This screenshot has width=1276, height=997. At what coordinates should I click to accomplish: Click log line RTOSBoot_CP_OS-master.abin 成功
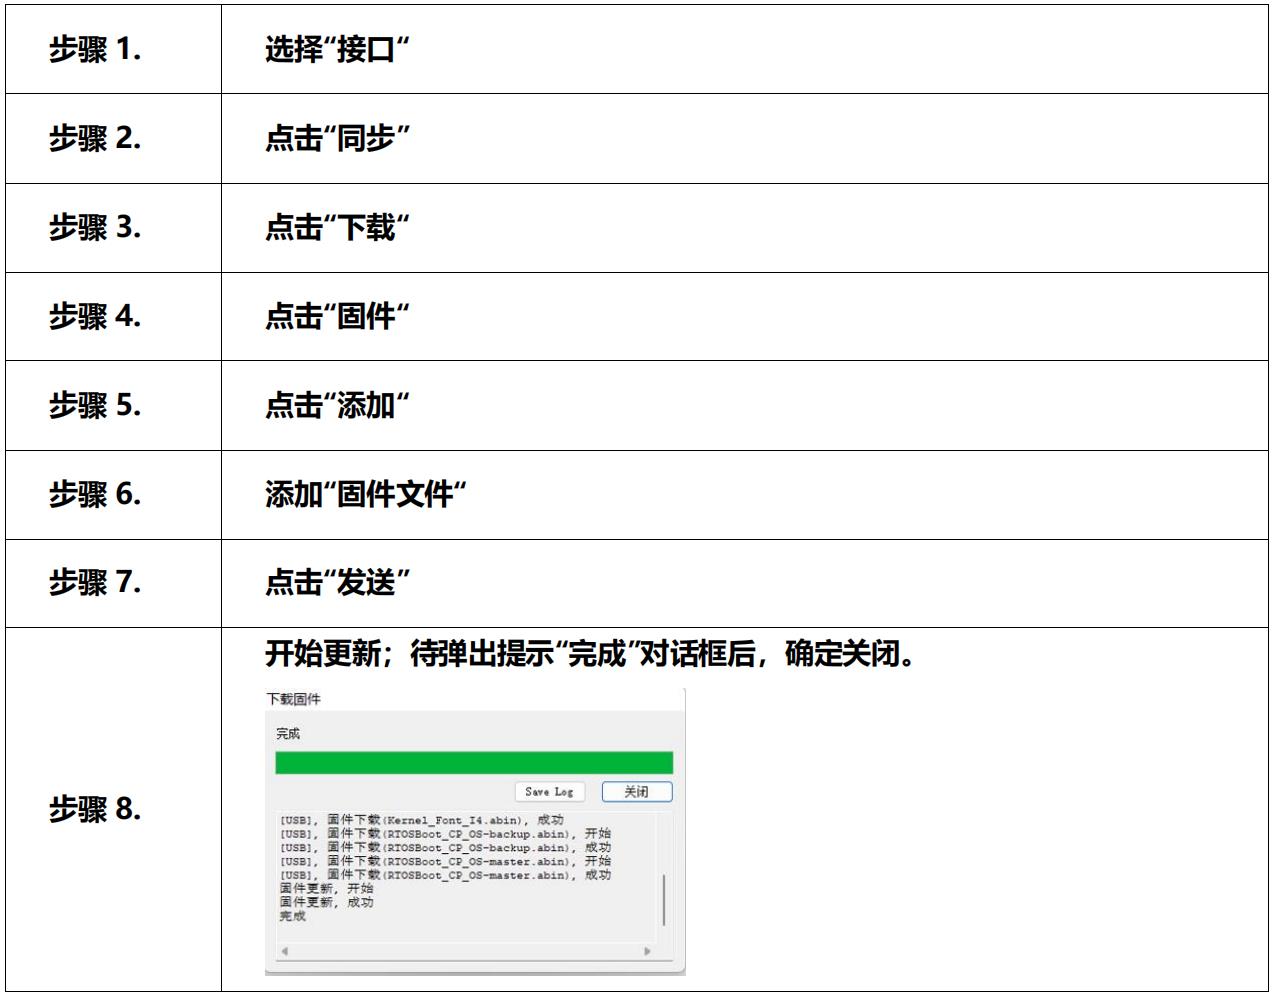445,875
